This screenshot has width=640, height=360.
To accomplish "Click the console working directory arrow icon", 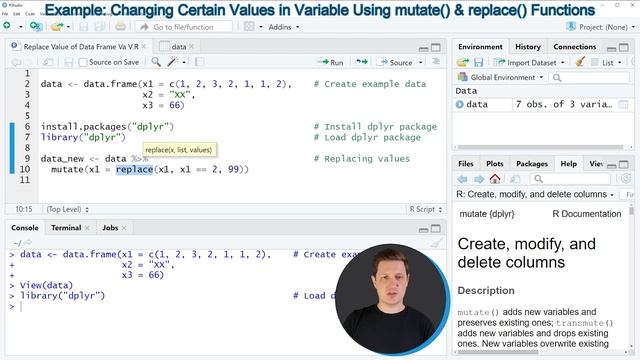I will (29, 243).
